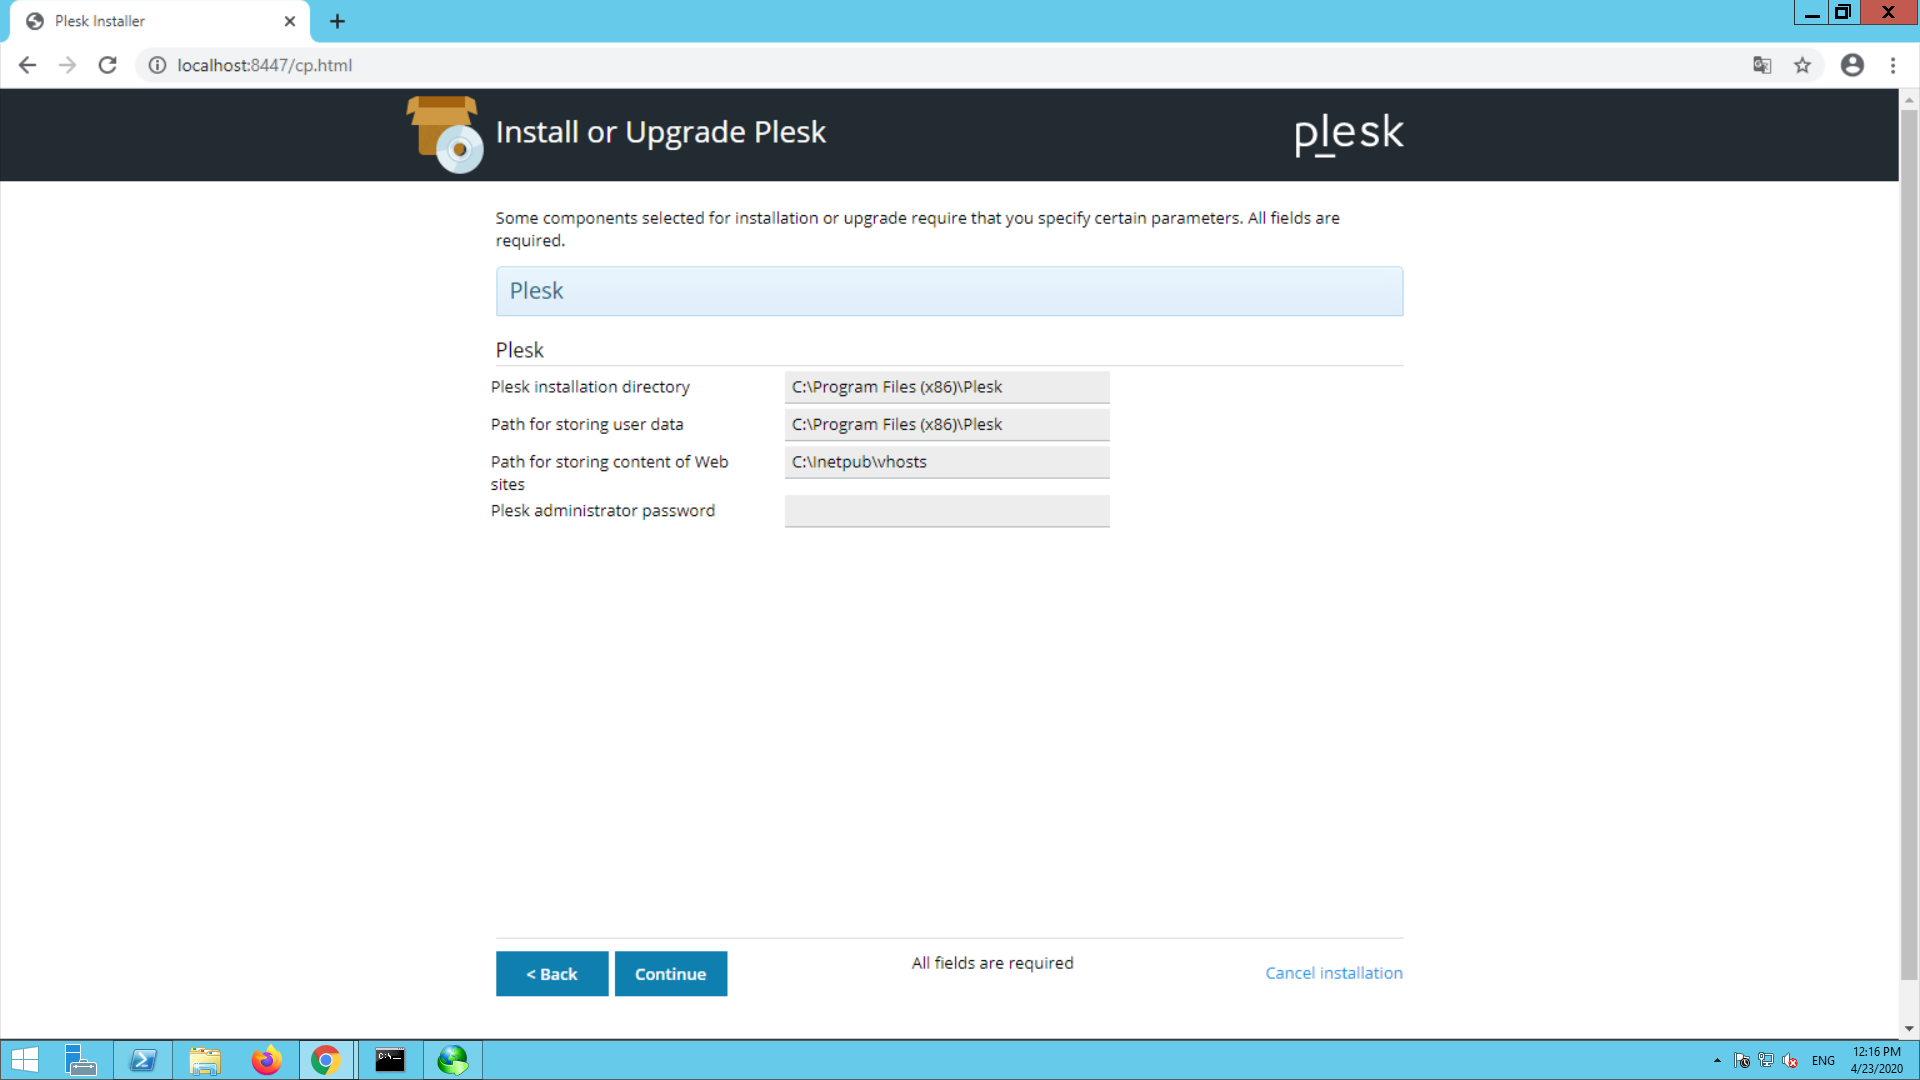This screenshot has width=1920, height=1080.
Task: Click the browser back arrow
Action: pos(27,65)
